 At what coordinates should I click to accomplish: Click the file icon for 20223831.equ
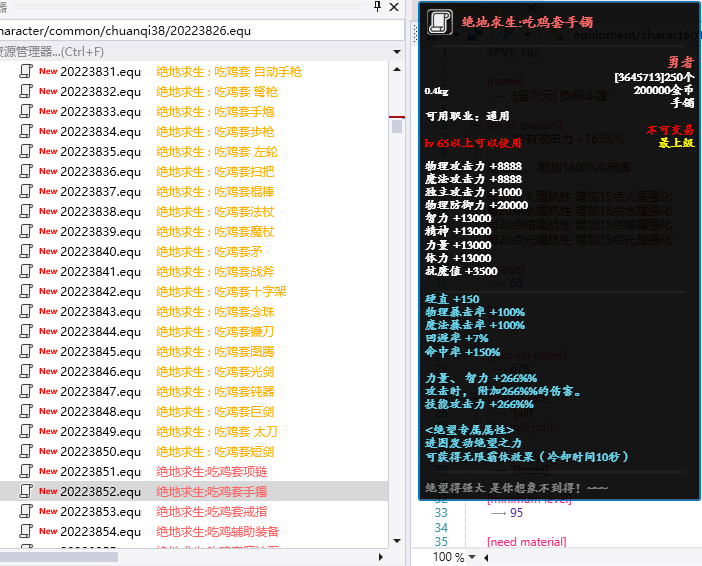[26, 72]
